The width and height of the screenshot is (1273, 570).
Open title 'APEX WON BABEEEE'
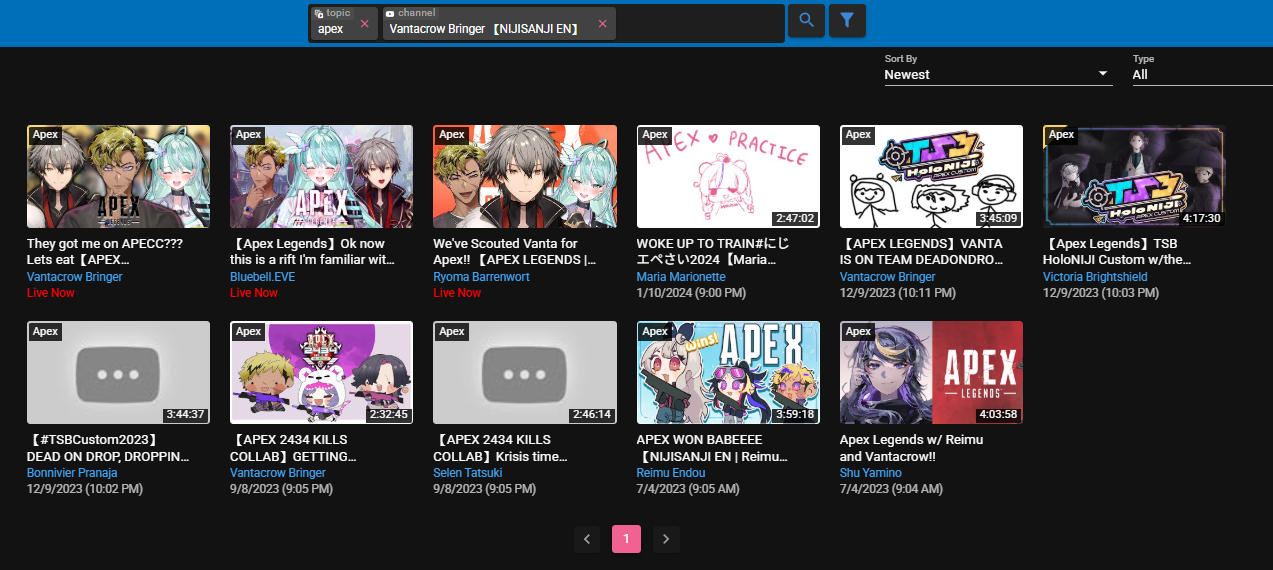(x=712, y=447)
